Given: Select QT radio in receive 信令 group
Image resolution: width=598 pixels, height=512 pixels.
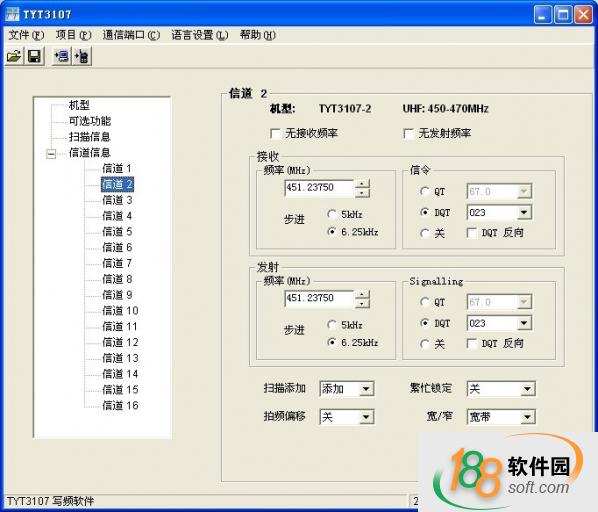Looking at the screenshot, I should point(424,191).
